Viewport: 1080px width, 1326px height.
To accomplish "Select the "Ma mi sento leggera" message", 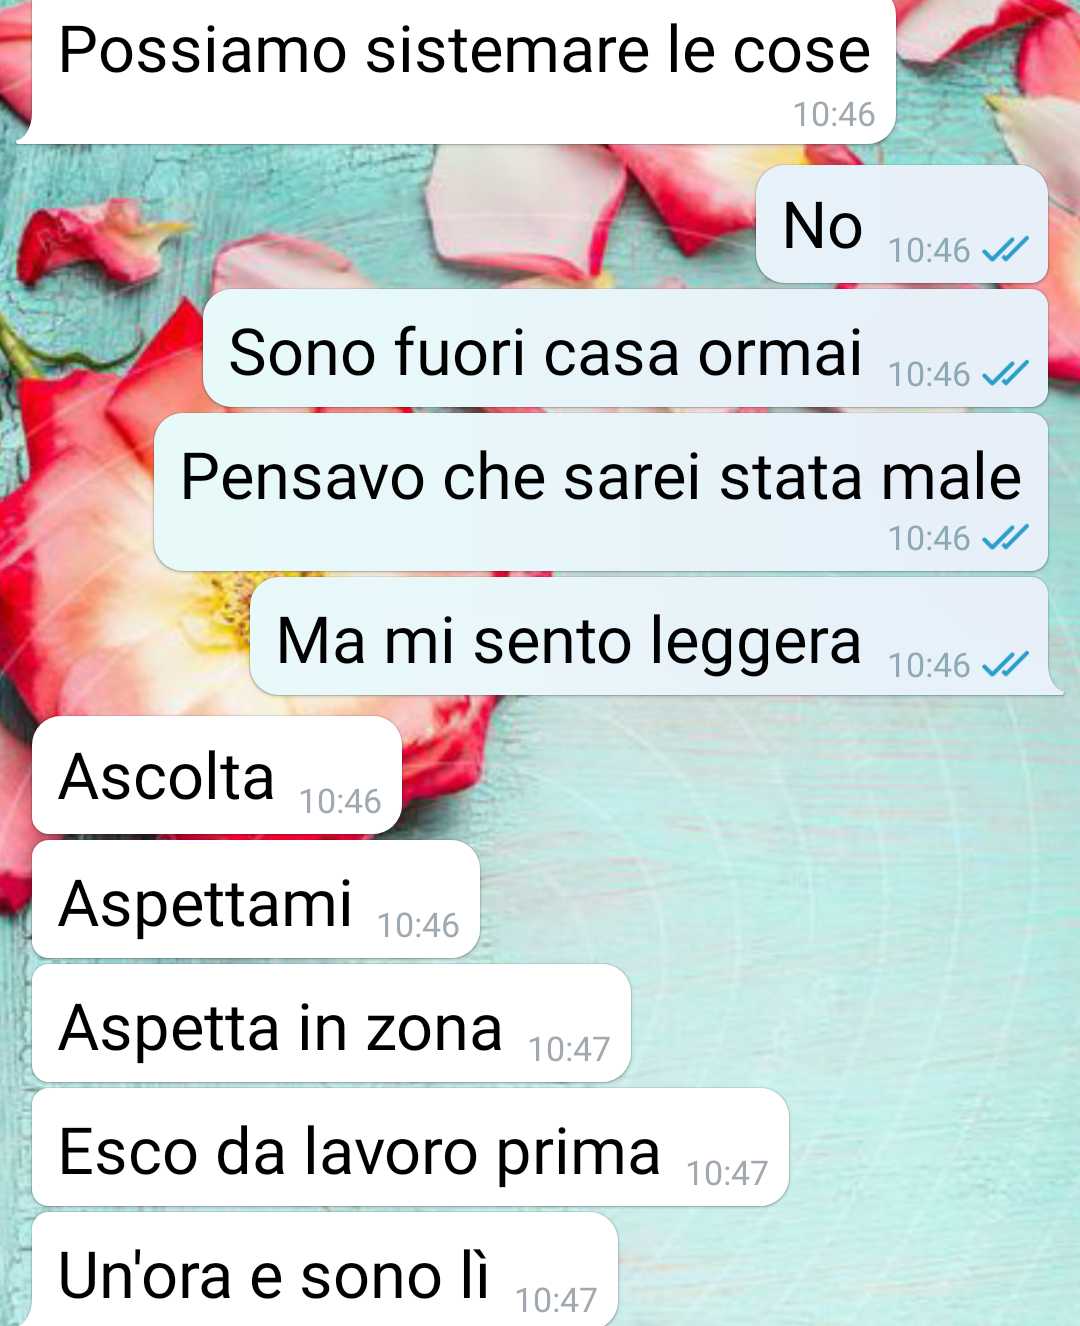I will pyautogui.click(x=656, y=636).
